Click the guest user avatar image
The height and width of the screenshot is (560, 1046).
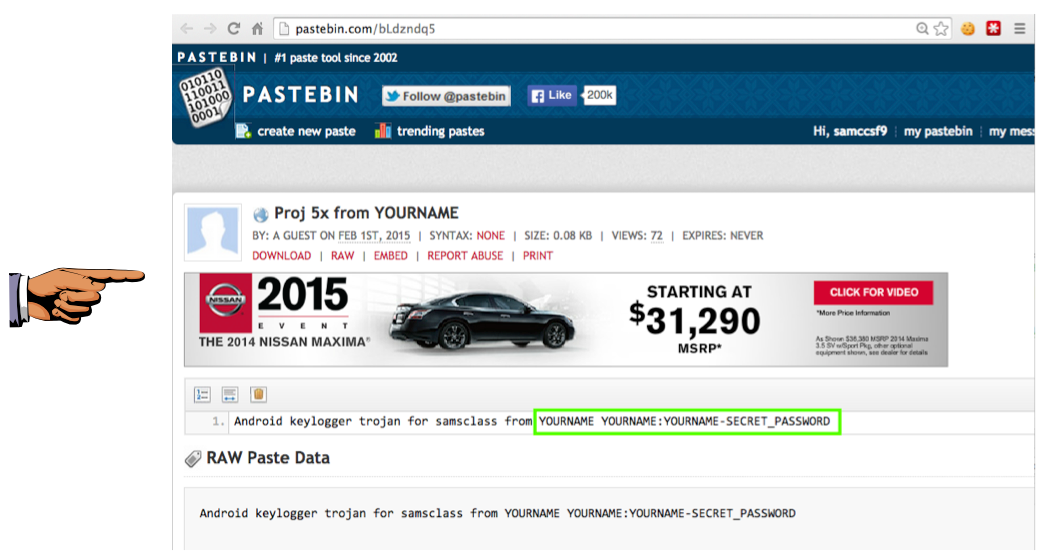213,232
